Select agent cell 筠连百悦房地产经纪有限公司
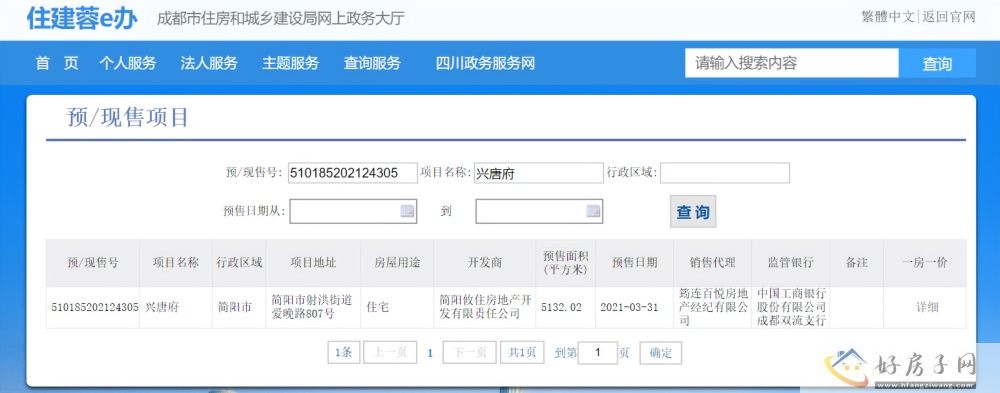 712,307
